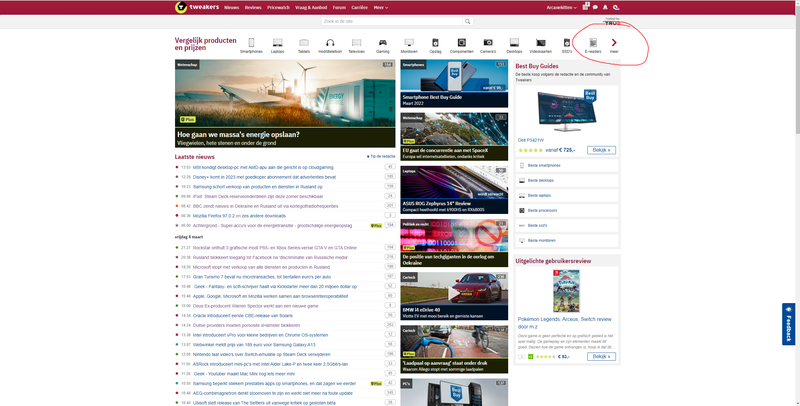The height and width of the screenshot is (406, 800).
Task: Open news item 'Gran Turismo 7 bevat nu microtransacties'
Action: 262,276
